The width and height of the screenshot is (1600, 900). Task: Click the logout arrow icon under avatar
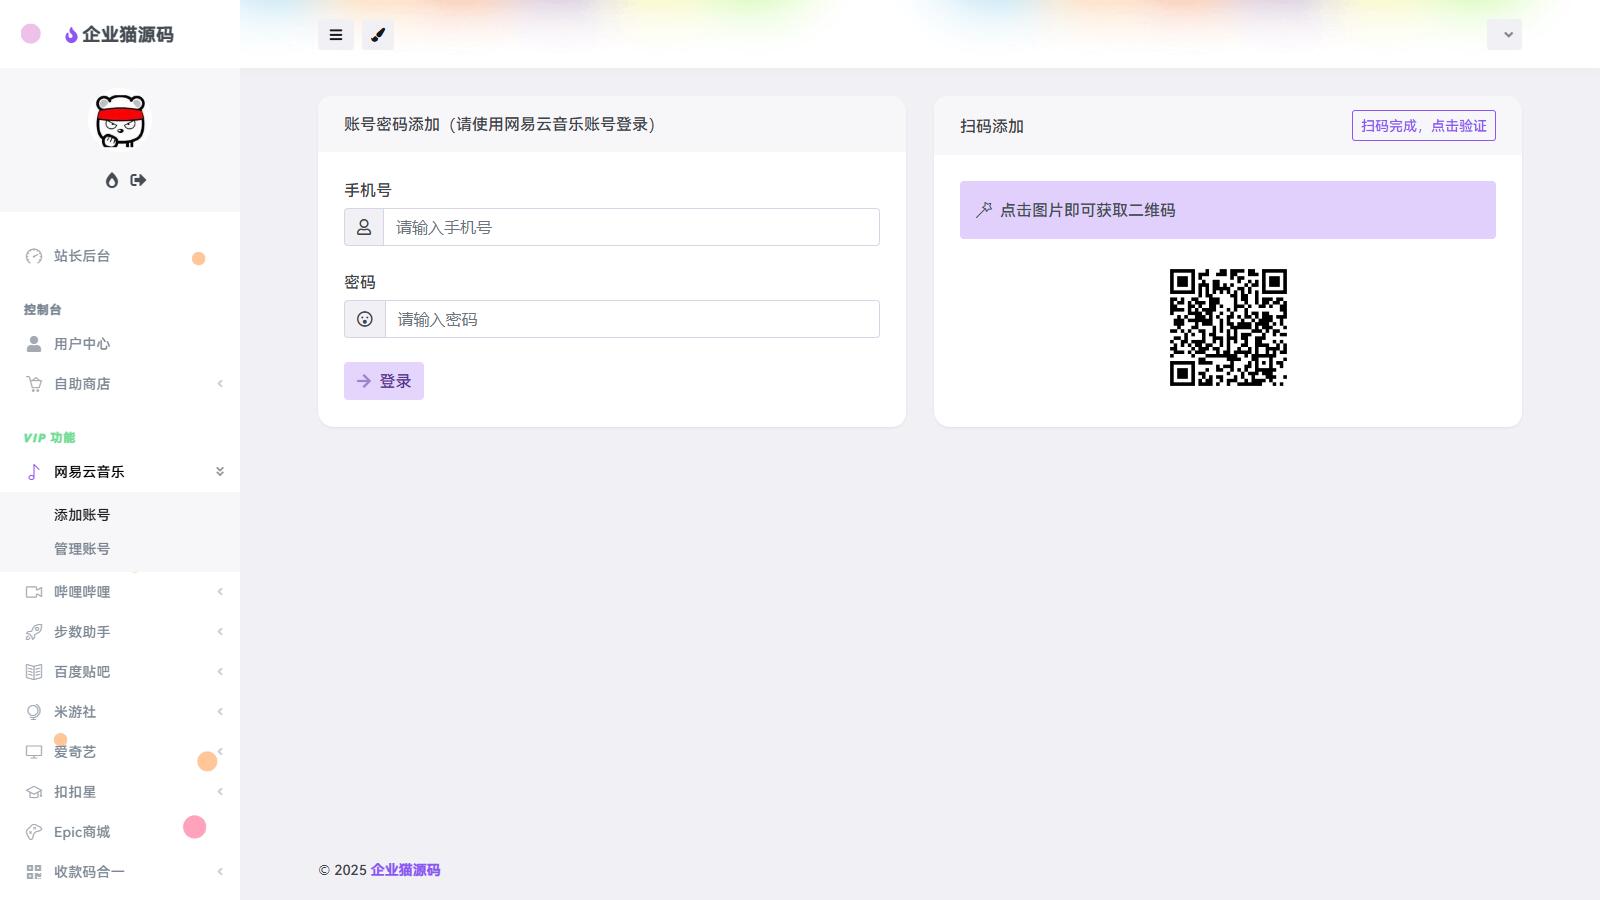coord(138,180)
